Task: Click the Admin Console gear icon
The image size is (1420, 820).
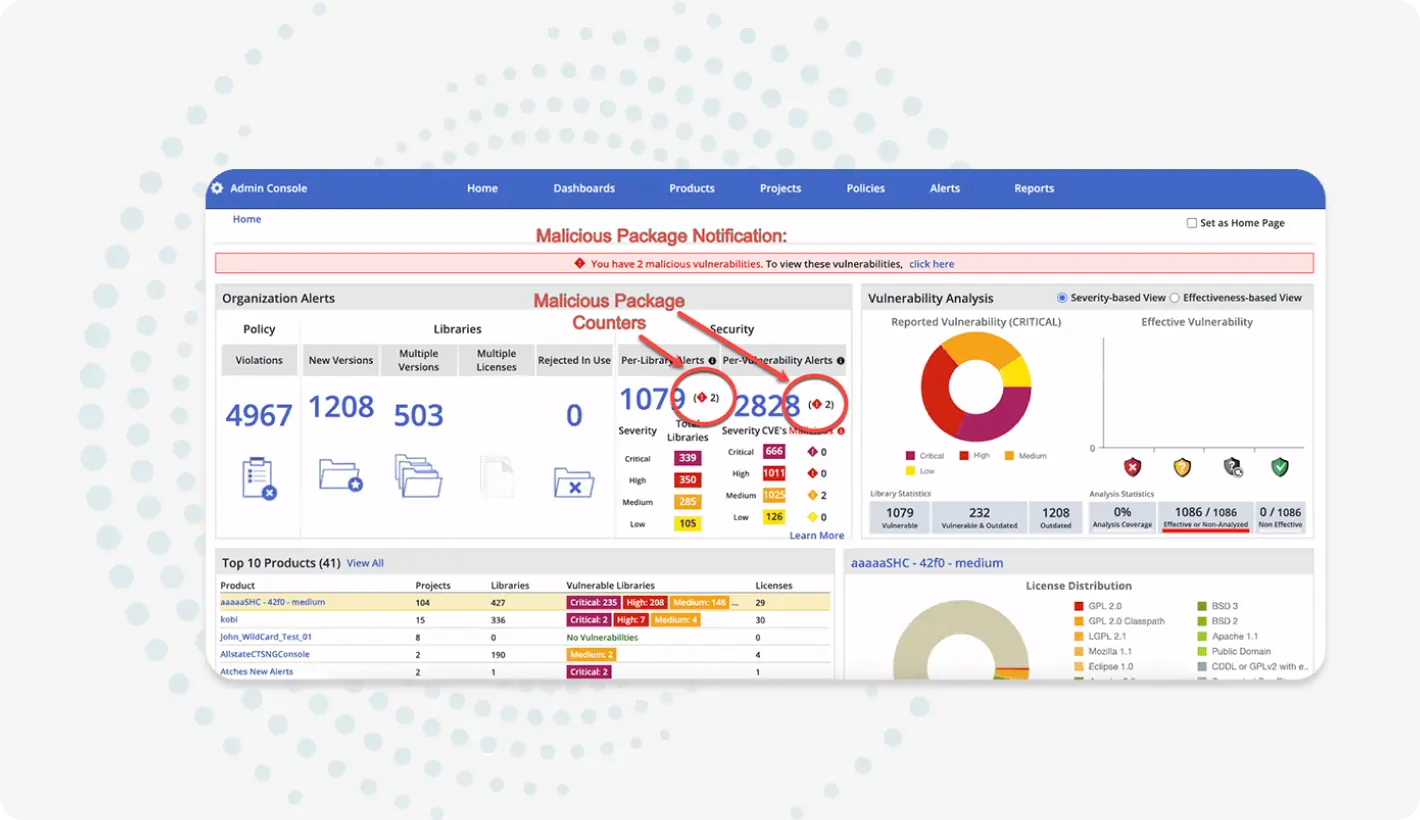Action: tap(217, 188)
